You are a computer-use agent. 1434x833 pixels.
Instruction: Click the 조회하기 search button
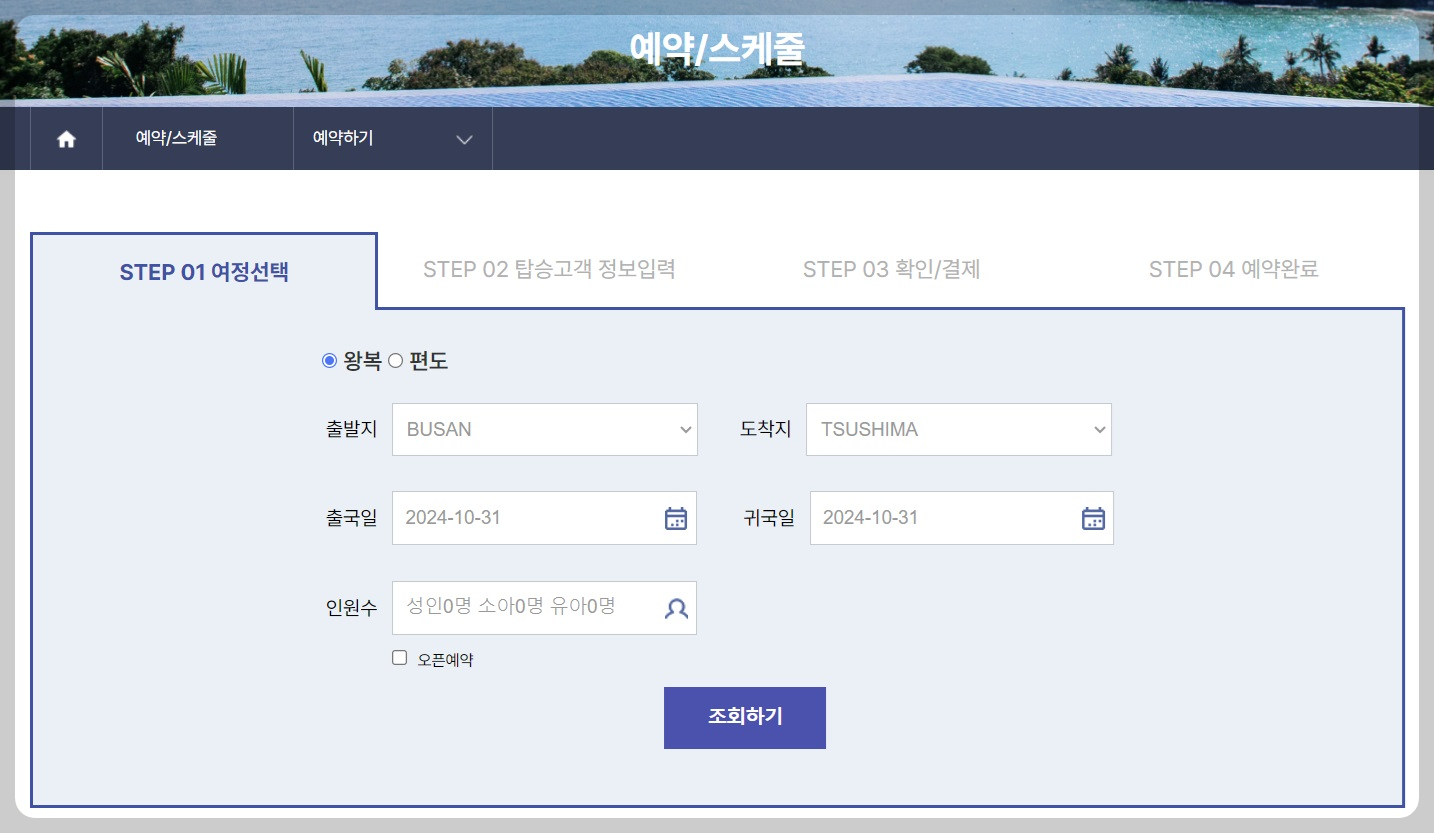point(744,717)
